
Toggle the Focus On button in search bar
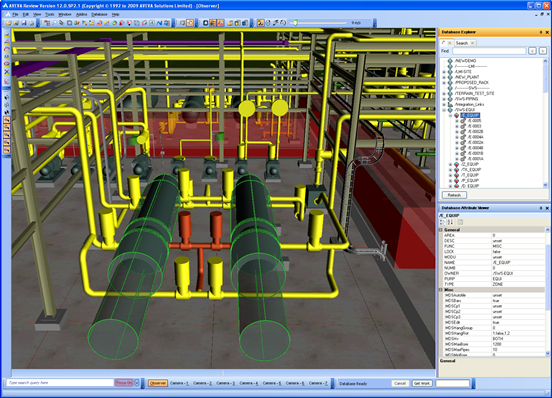click(124, 383)
